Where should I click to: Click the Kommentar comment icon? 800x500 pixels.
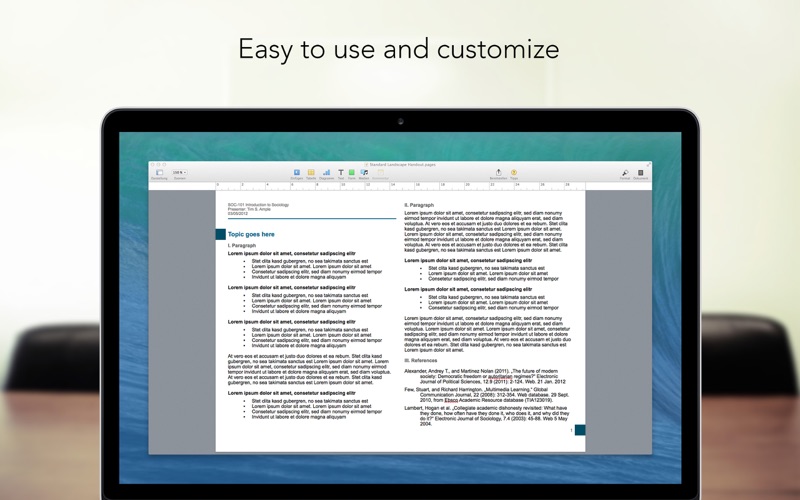tap(380, 172)
